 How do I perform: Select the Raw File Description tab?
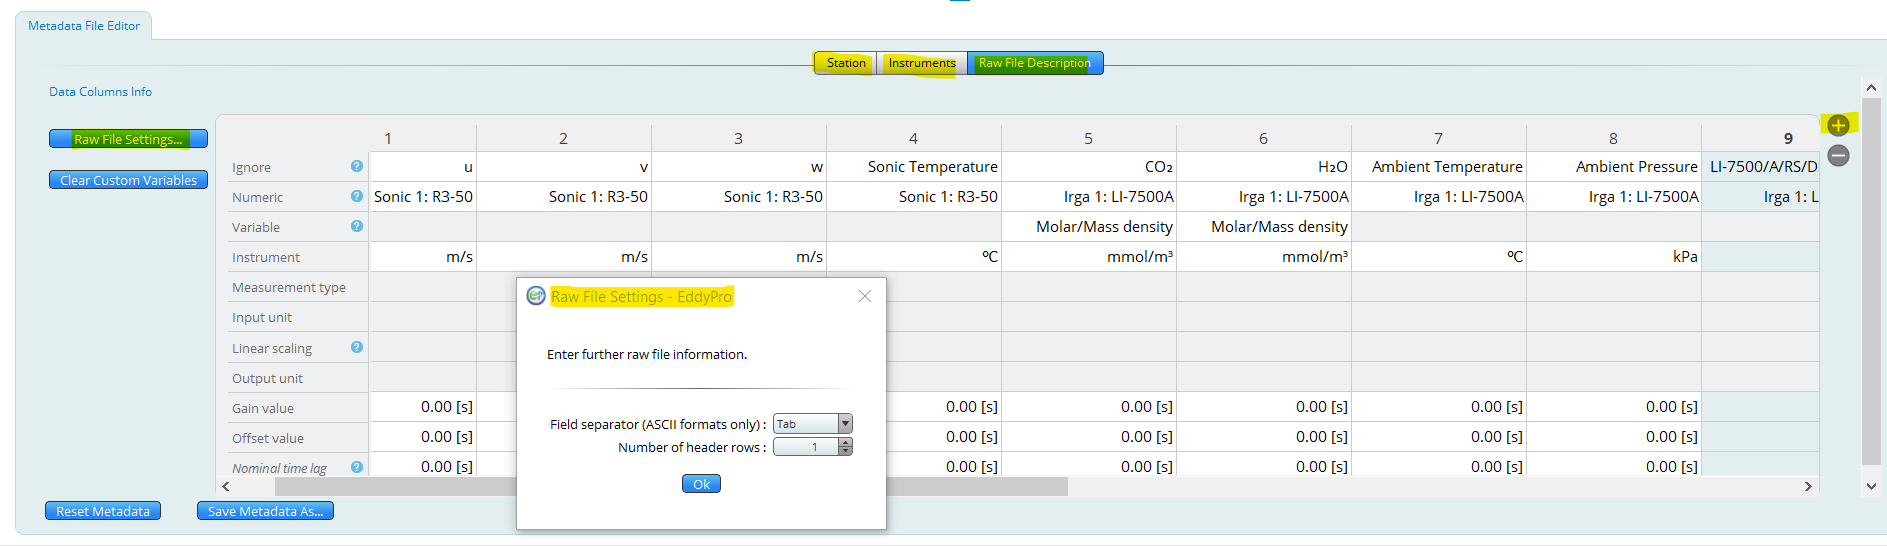point(1035,63)
